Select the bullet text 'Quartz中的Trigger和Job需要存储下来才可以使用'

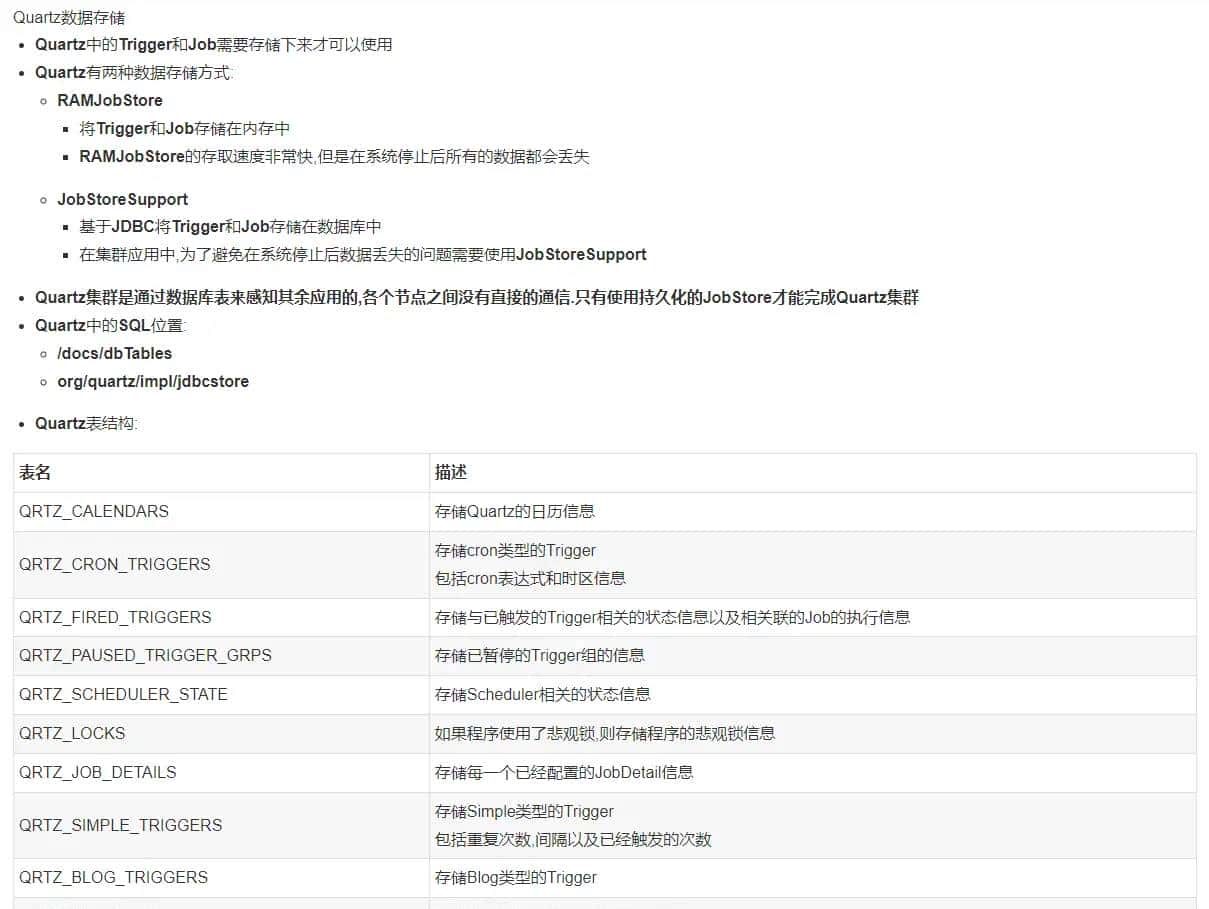click(x=214, y=44)
